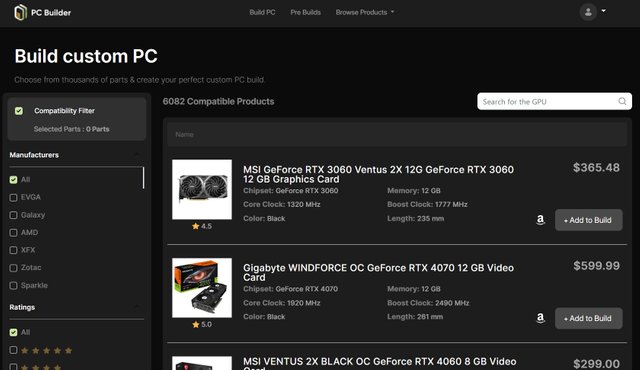Select the five-star rating filter checkbox
The width and height of the screenshot is (640, 370).
point(13,350)
